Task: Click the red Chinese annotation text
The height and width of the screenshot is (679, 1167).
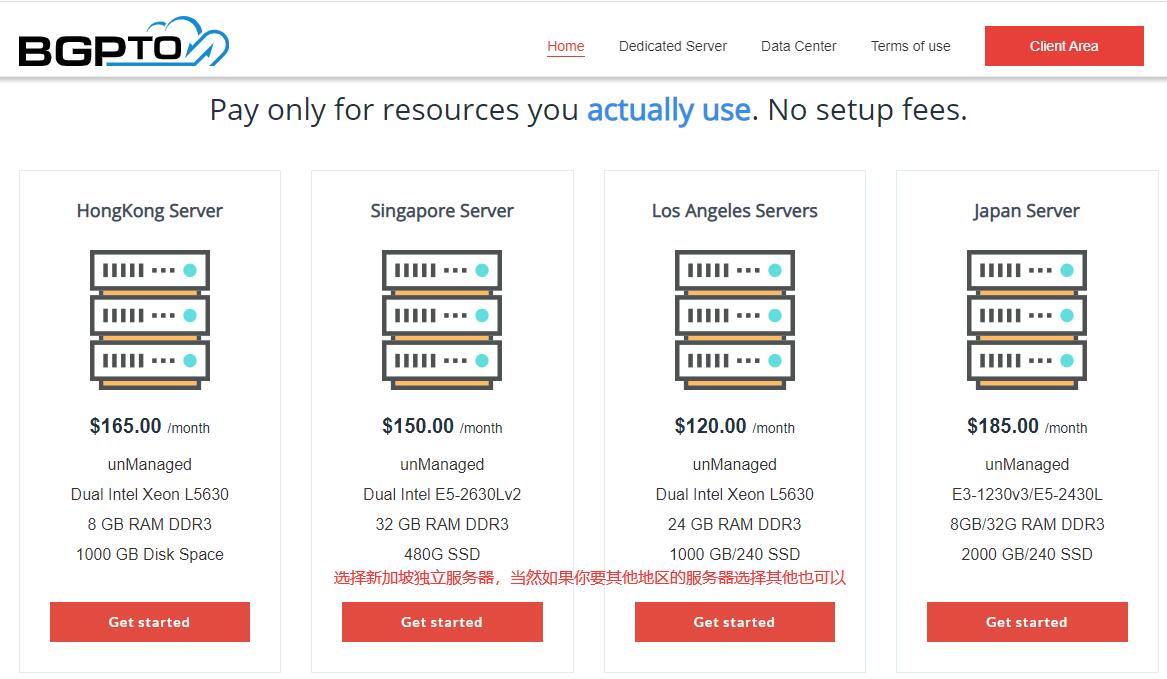Action: coord(589,578)
